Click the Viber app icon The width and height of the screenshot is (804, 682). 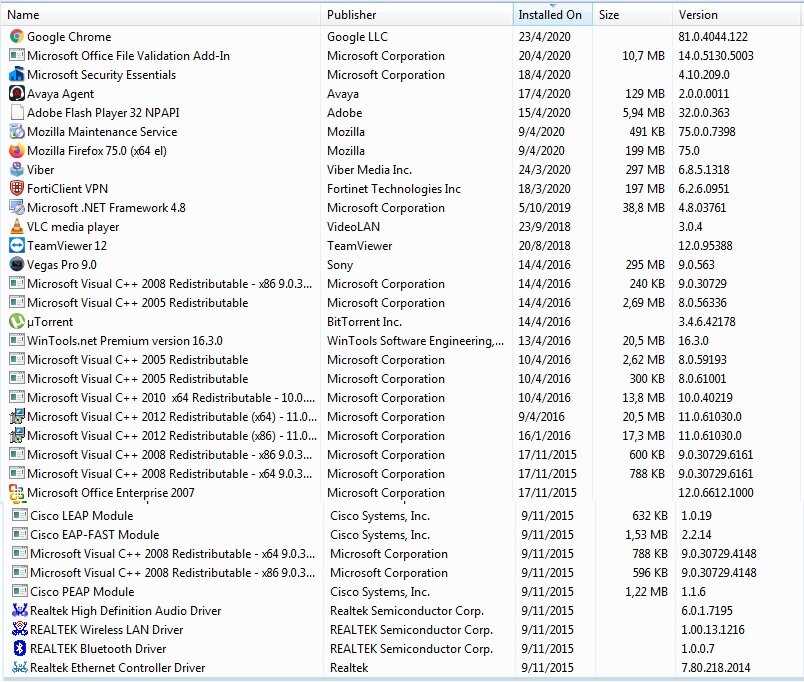tap(17, 169)
